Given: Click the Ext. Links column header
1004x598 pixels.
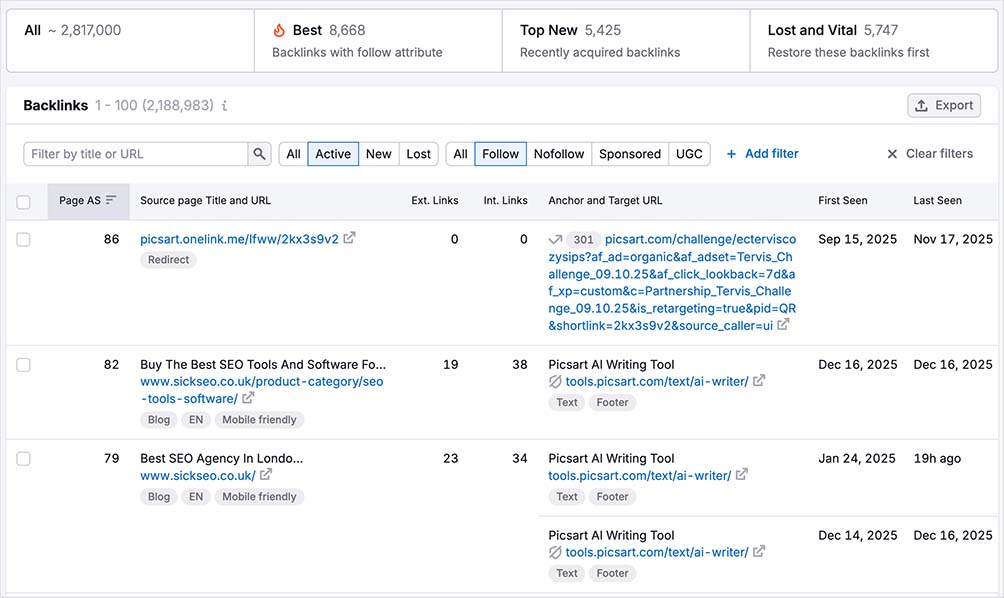Looking at the screenshot, I should tap(435, 200).
